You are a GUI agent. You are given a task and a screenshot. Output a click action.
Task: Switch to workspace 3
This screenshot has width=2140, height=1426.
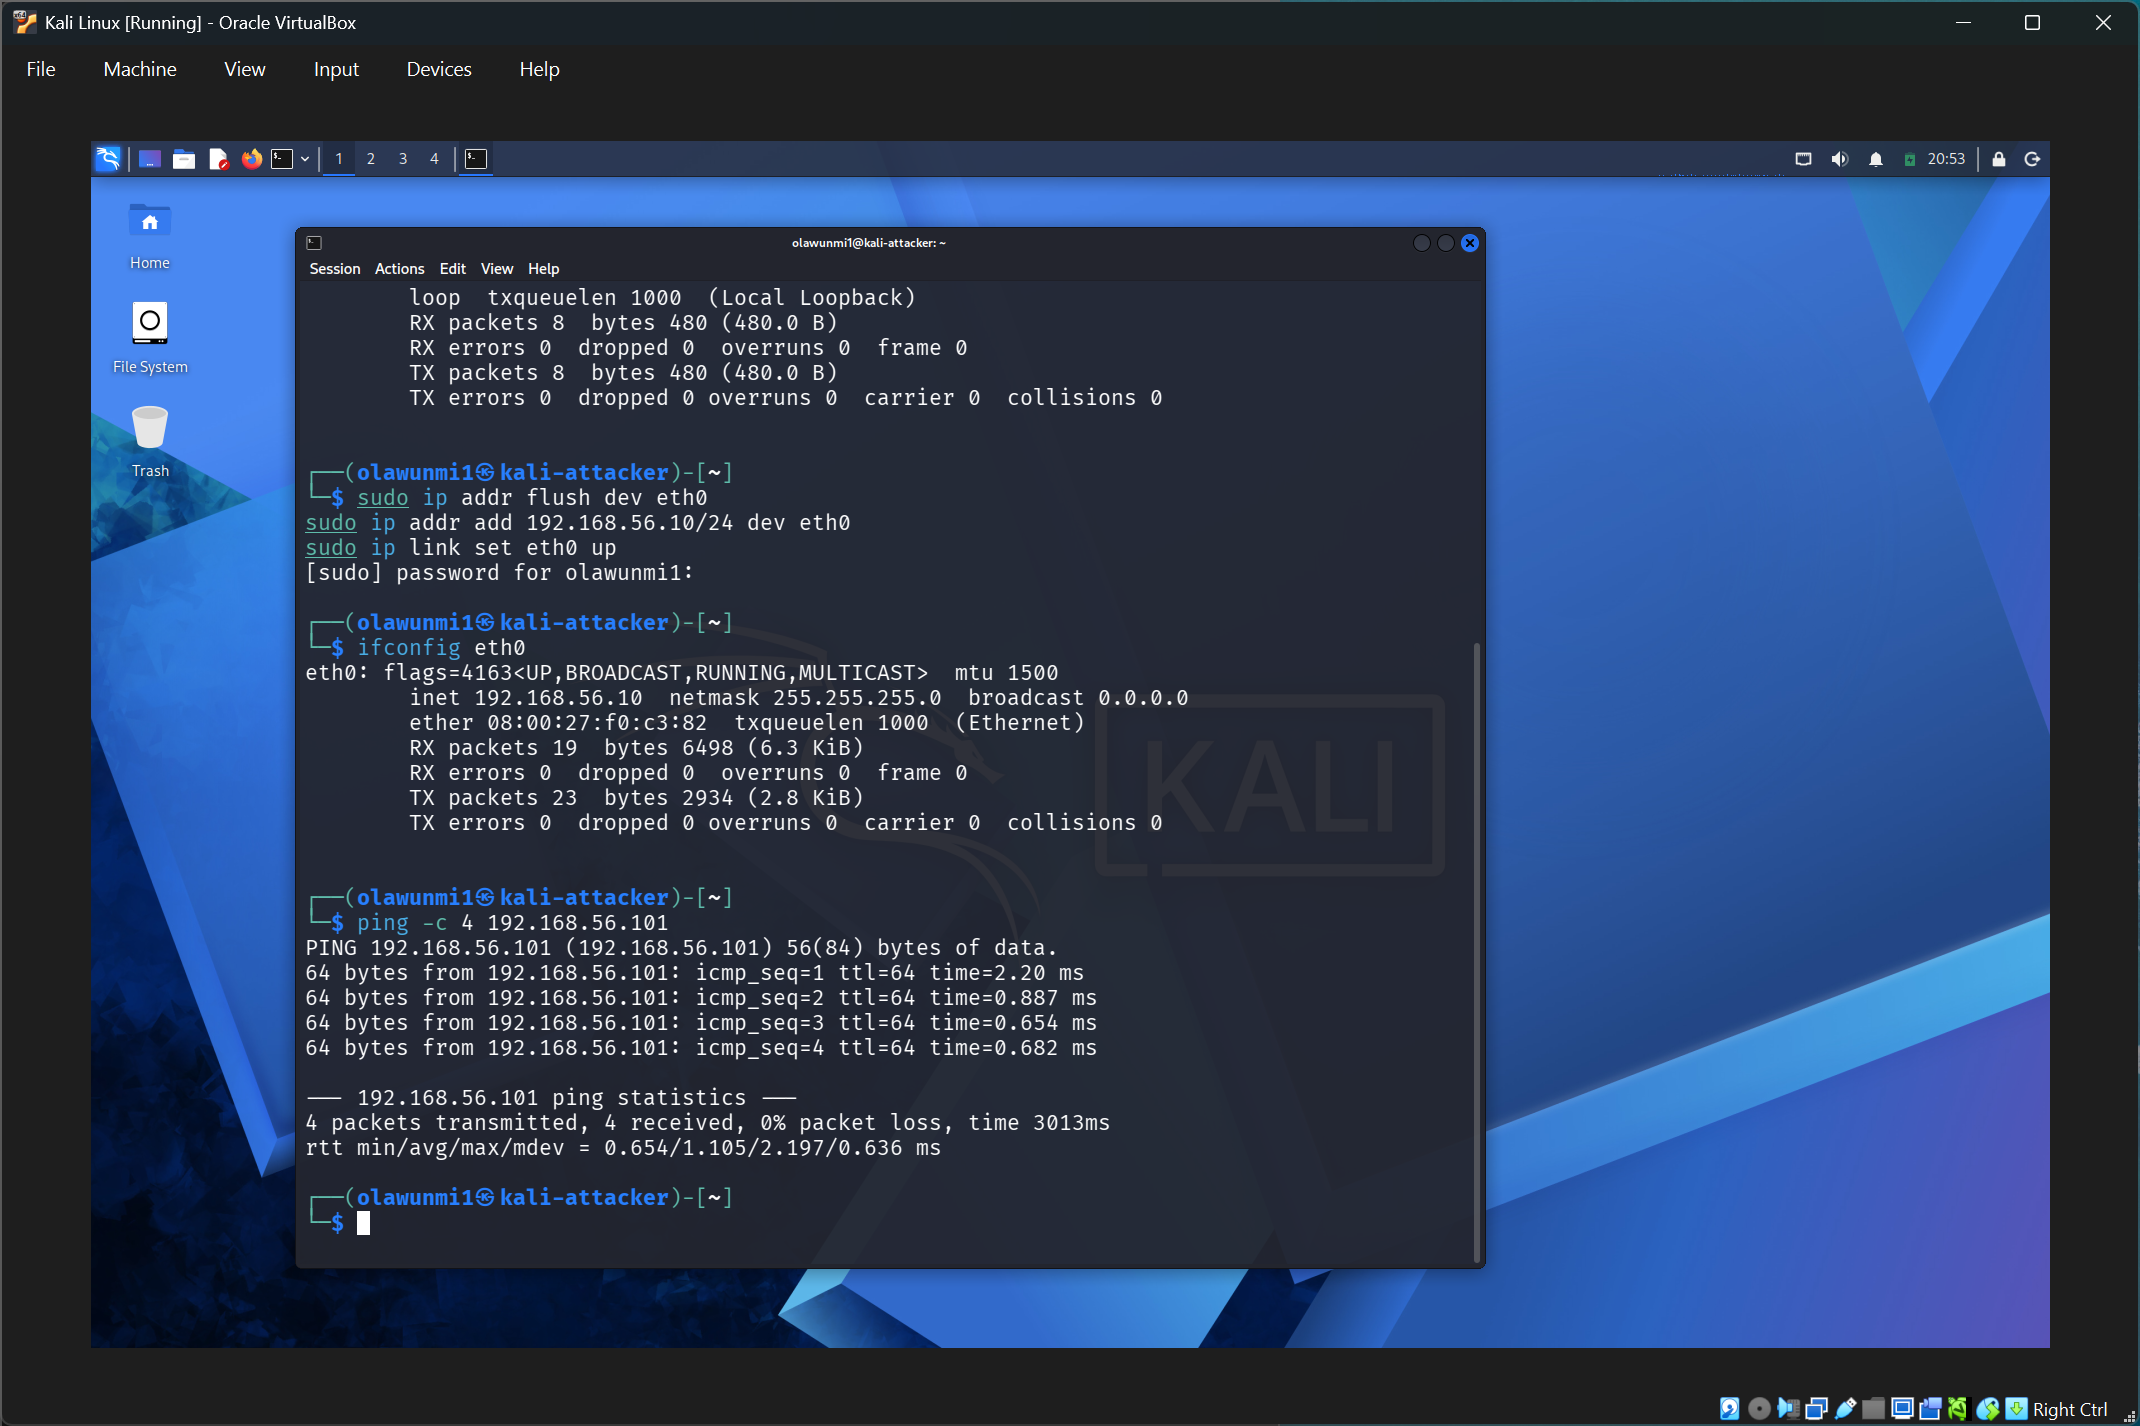[403, 159]
